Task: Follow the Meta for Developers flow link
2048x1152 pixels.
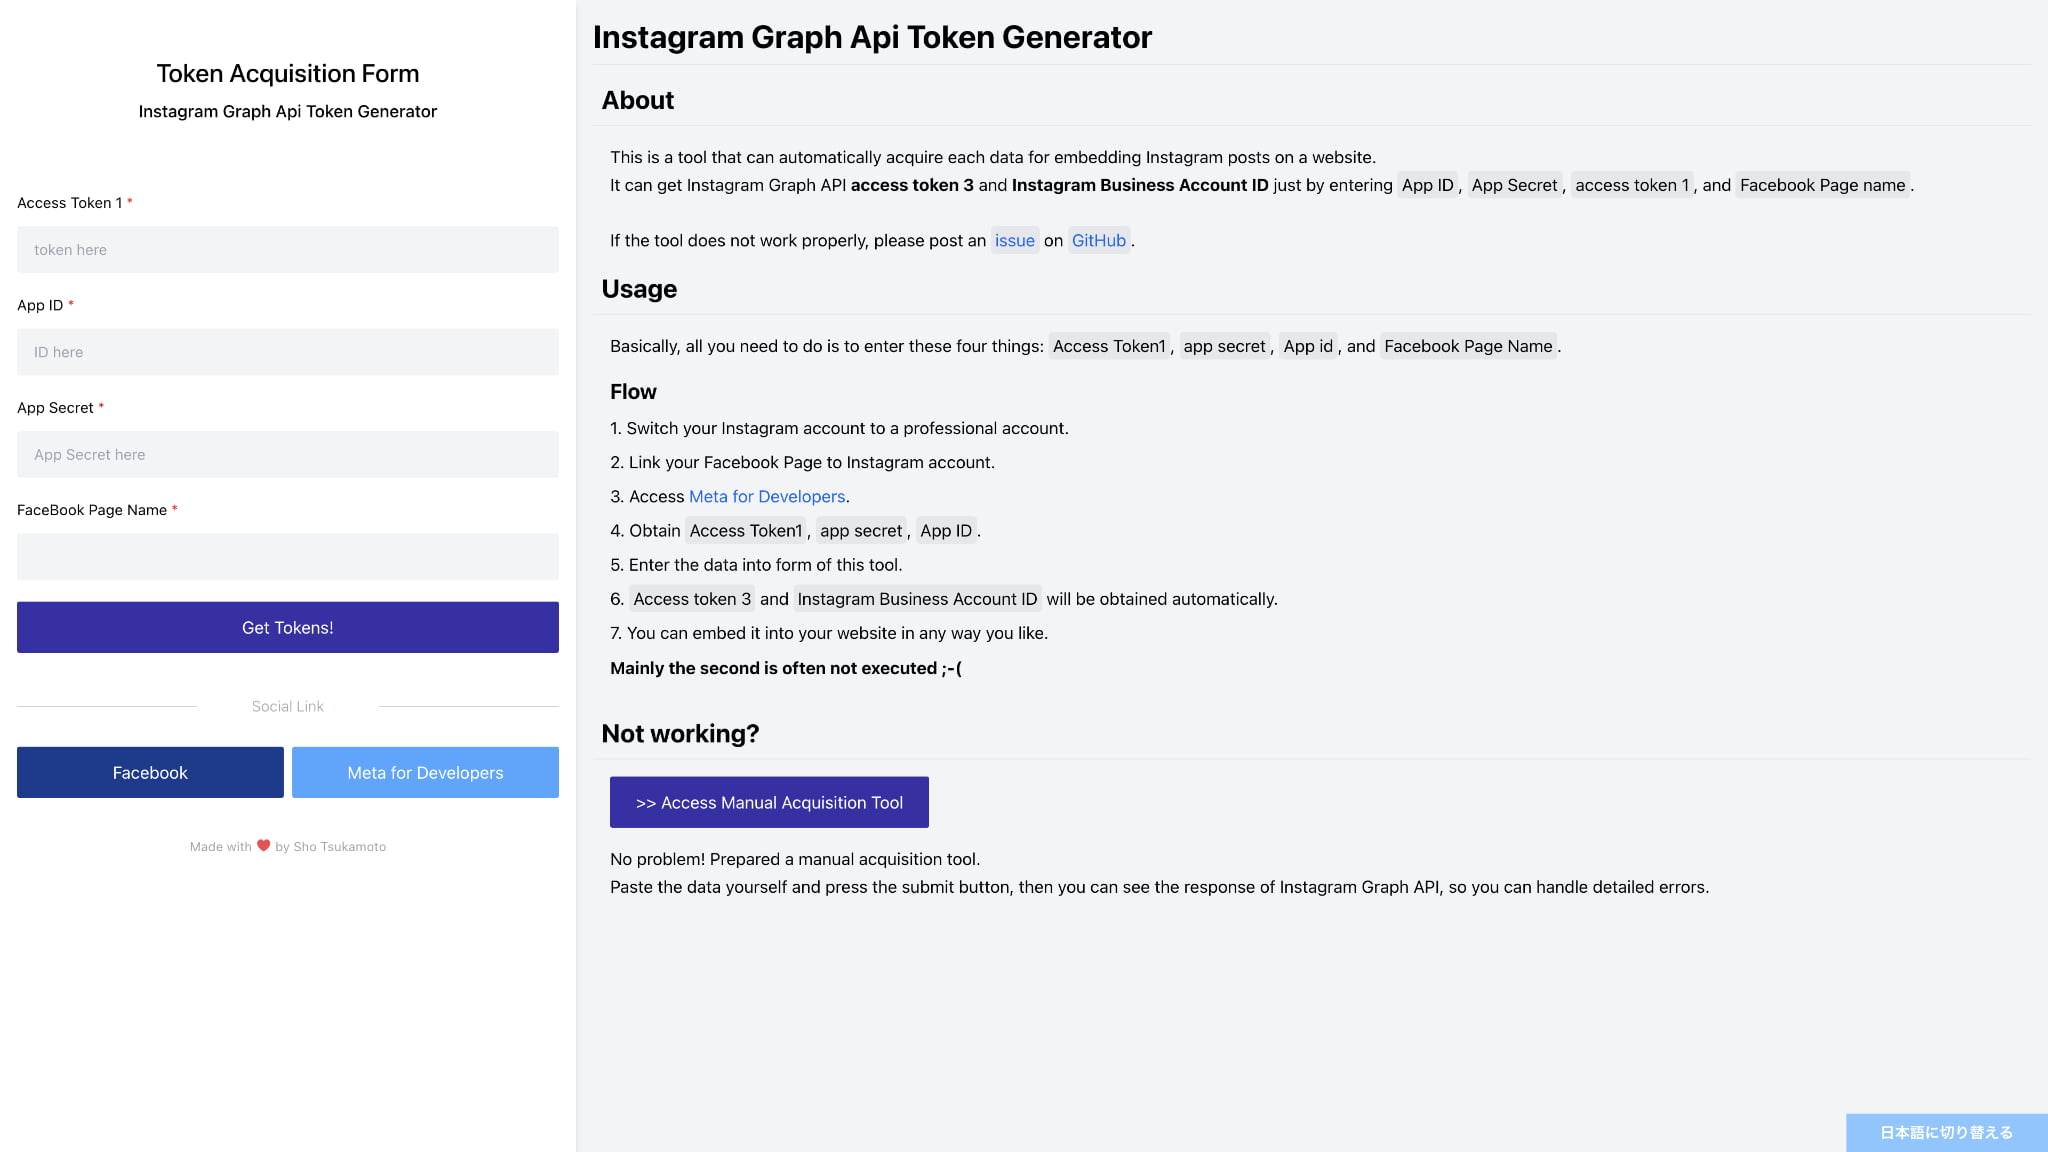Action: 767,497
